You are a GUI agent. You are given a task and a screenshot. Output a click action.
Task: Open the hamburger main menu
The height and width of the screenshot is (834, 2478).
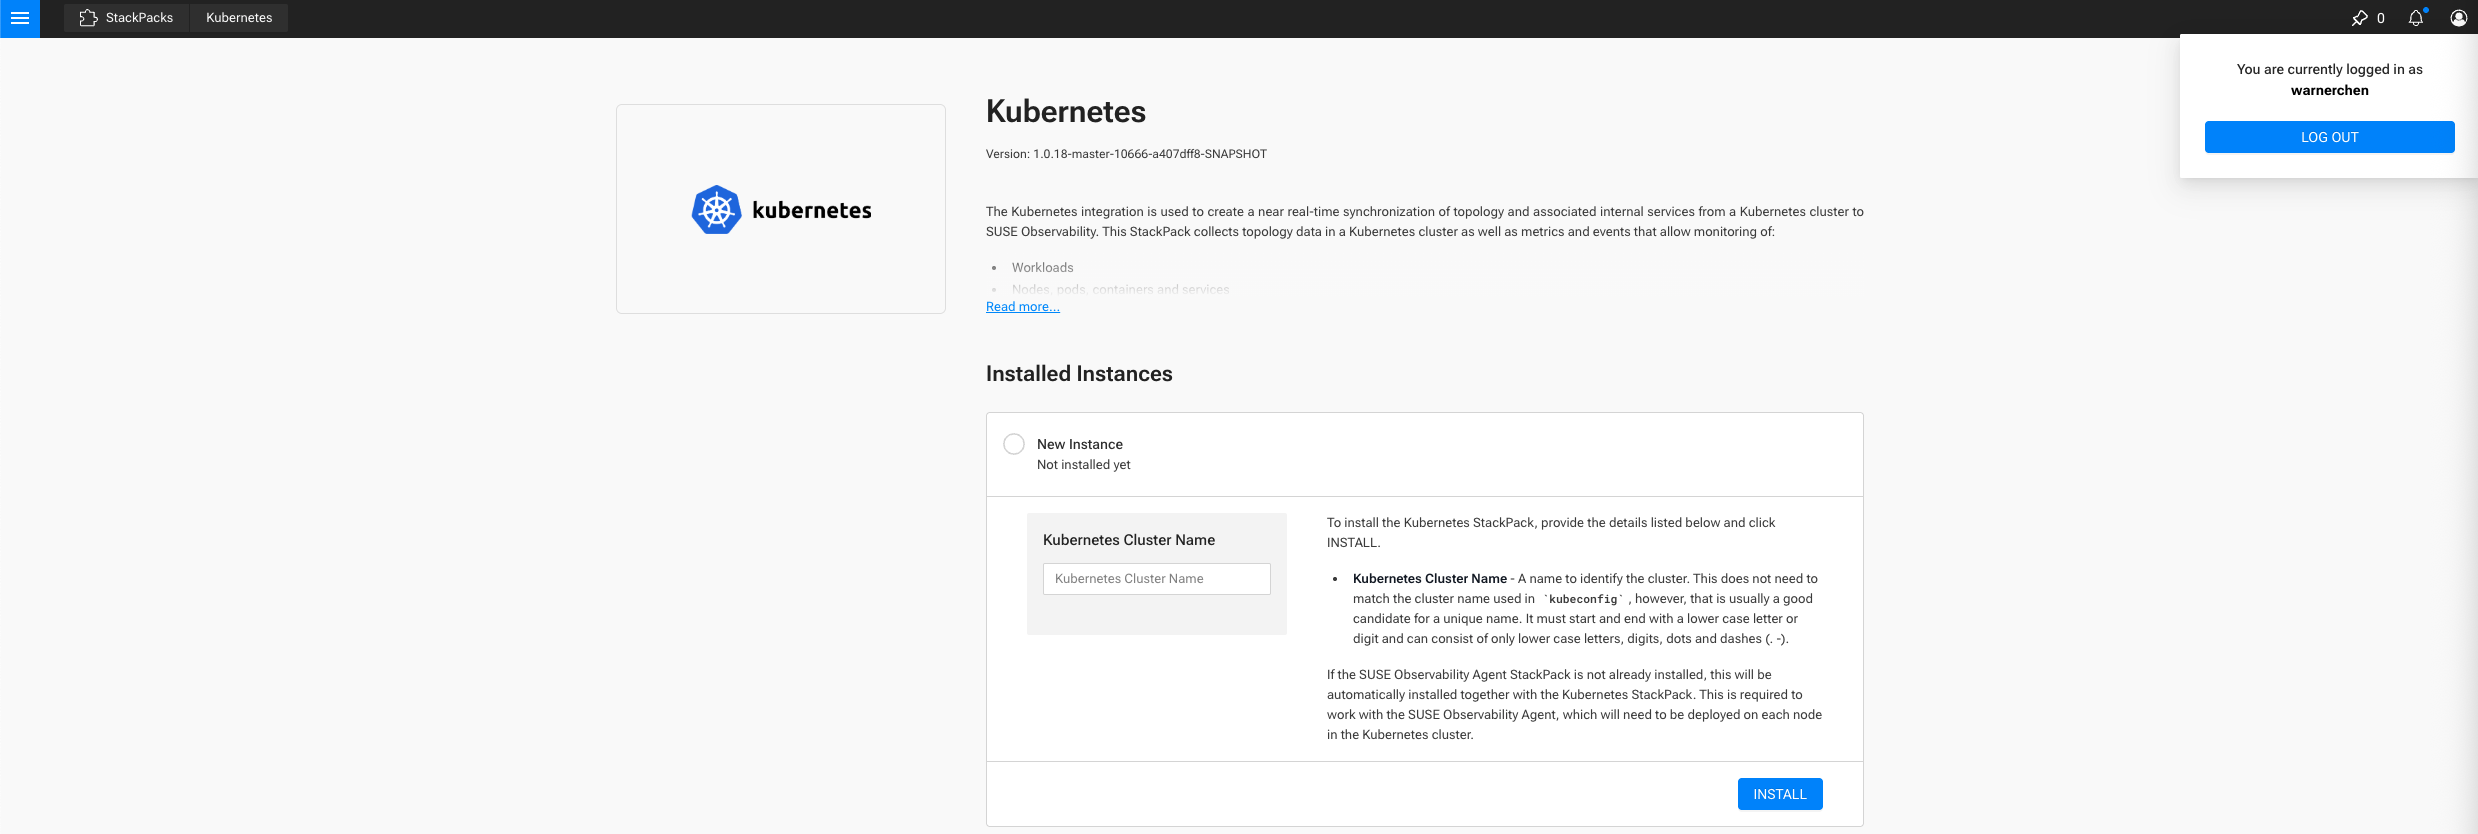20,18
